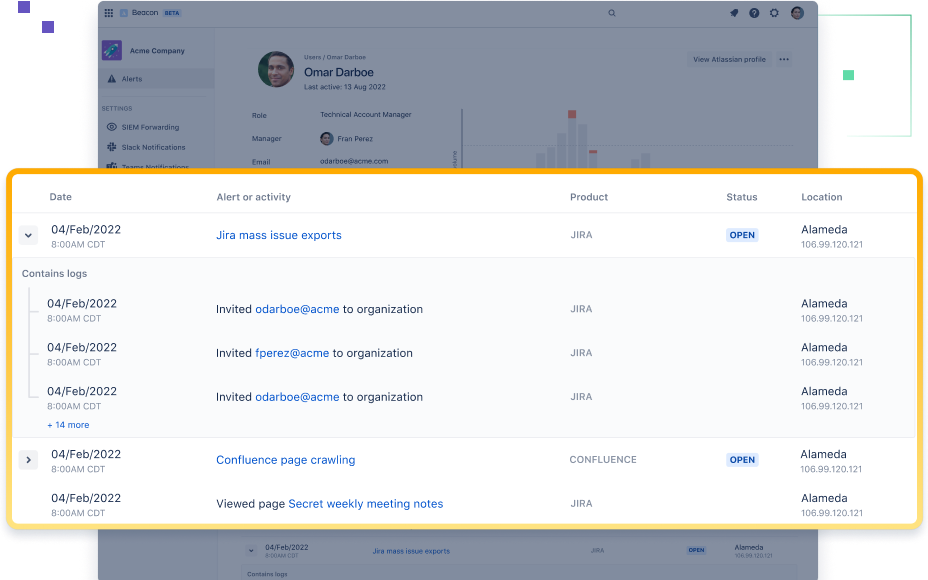This screenshot has width=928, height=580.
Task: Click the Acme Company rocket icon
Action: coord(112,50)
